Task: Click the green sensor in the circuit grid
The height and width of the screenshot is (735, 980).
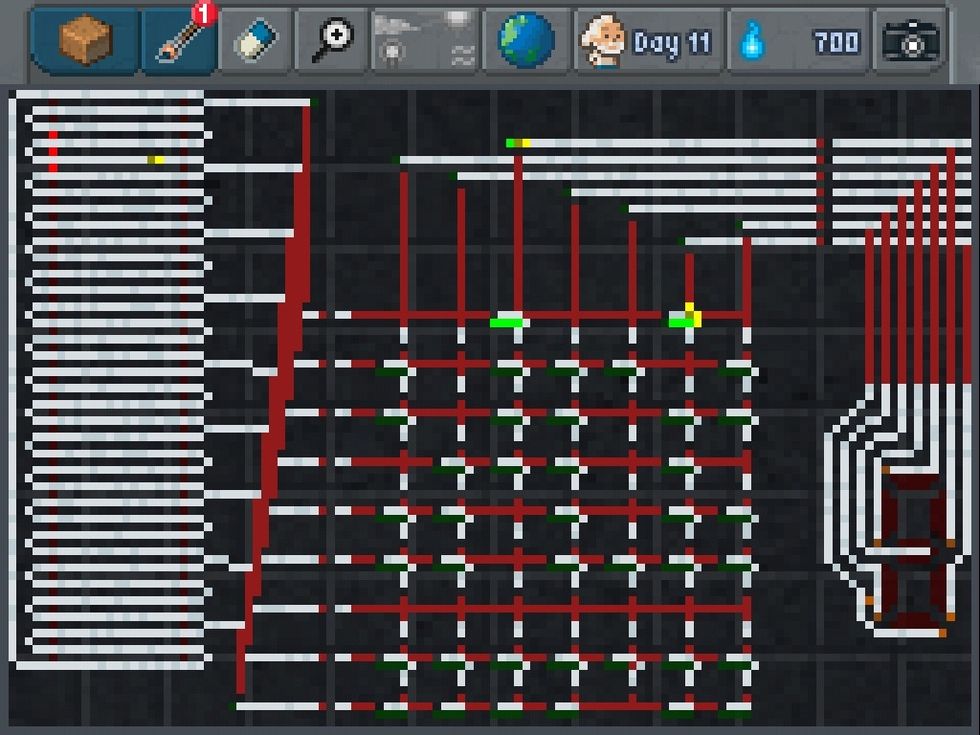Action: pyautogui.click(x=506, y=322)
